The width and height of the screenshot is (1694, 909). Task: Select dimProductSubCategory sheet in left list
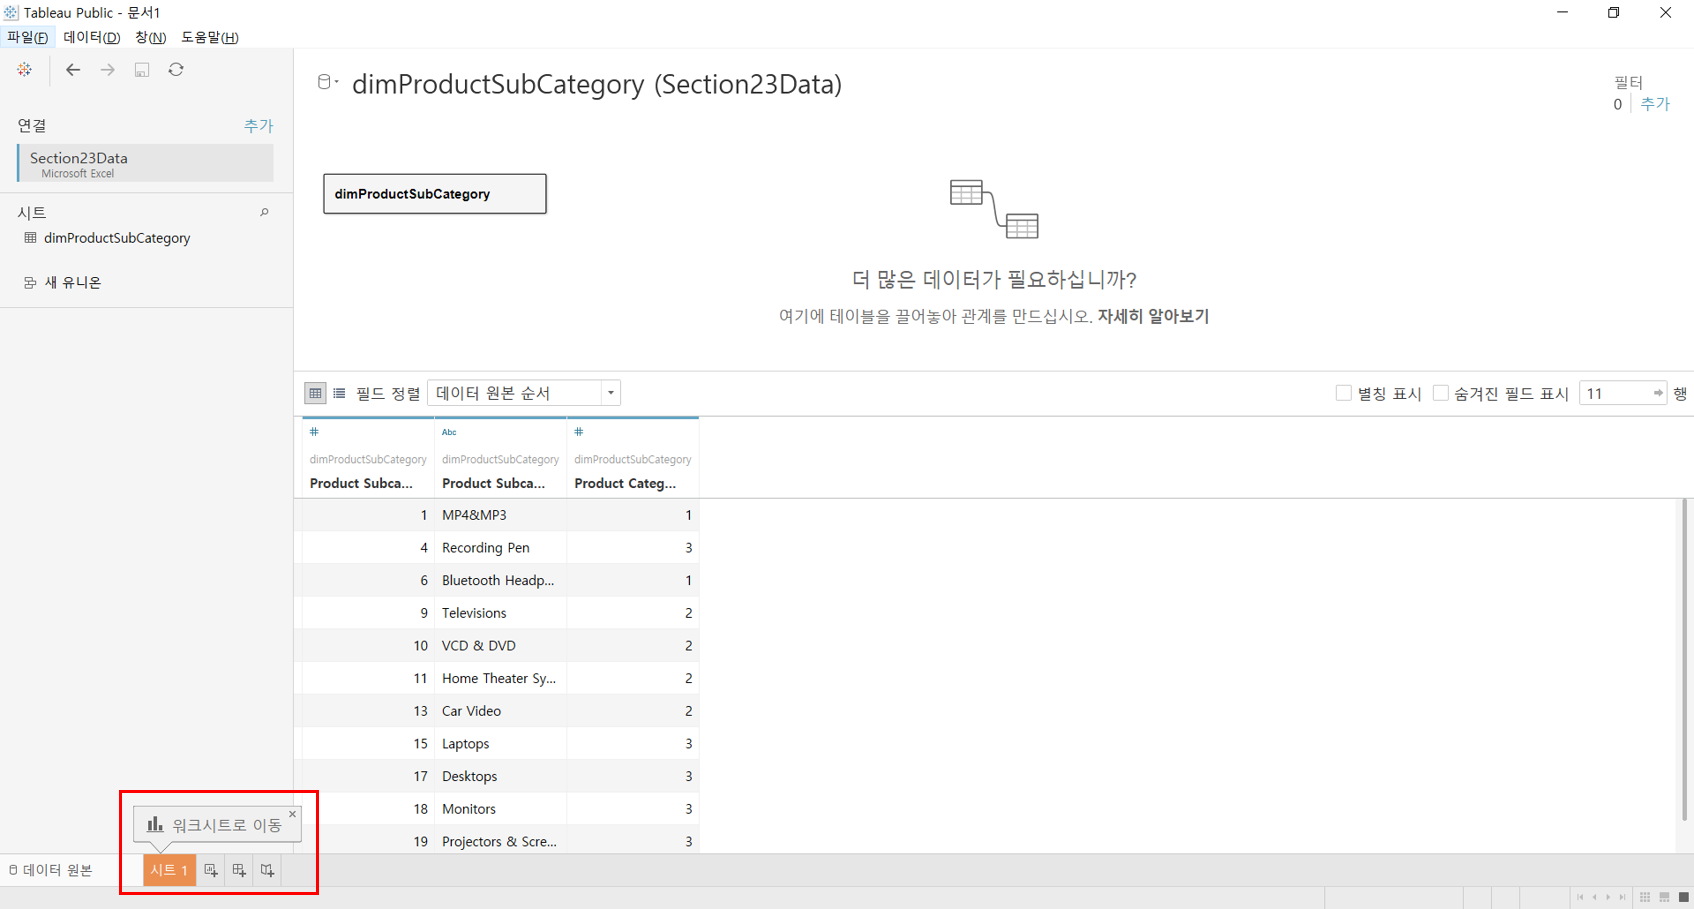click(117, 238)
